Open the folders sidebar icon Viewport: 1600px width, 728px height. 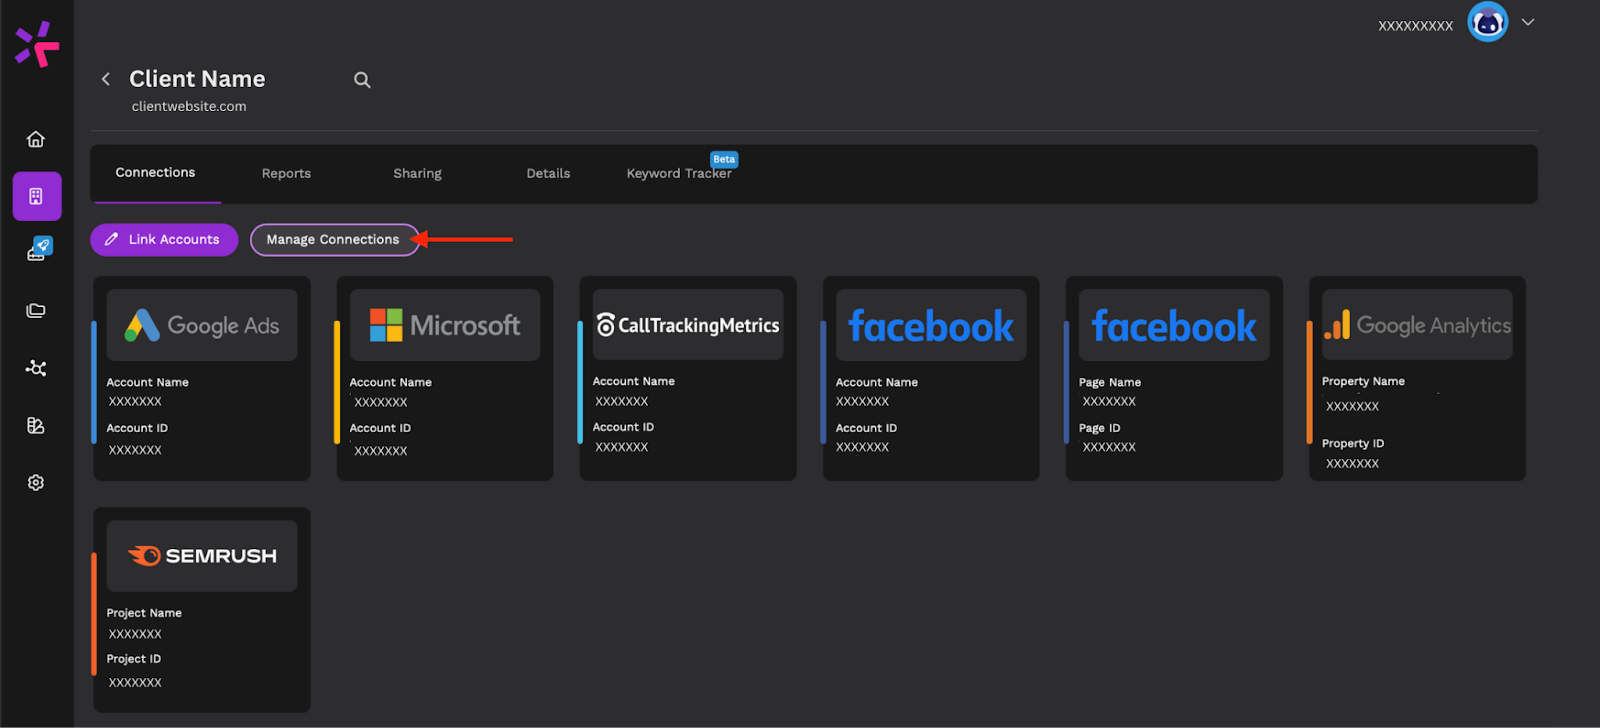pyautogui.click(x=36, y=311)
